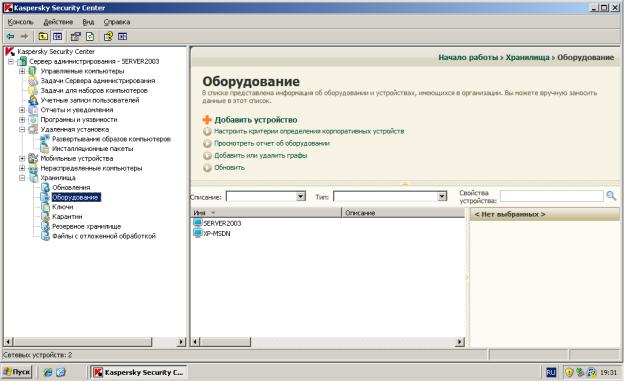The image size is (624, 381).
Task: Click the Имя column header
Action: [266, 213]
